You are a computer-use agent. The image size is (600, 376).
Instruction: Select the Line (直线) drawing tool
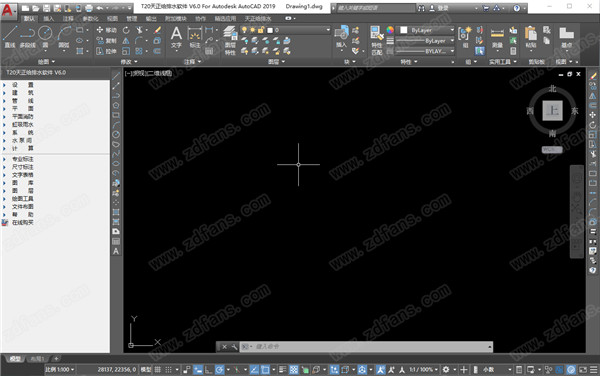[x=10, y=37]
